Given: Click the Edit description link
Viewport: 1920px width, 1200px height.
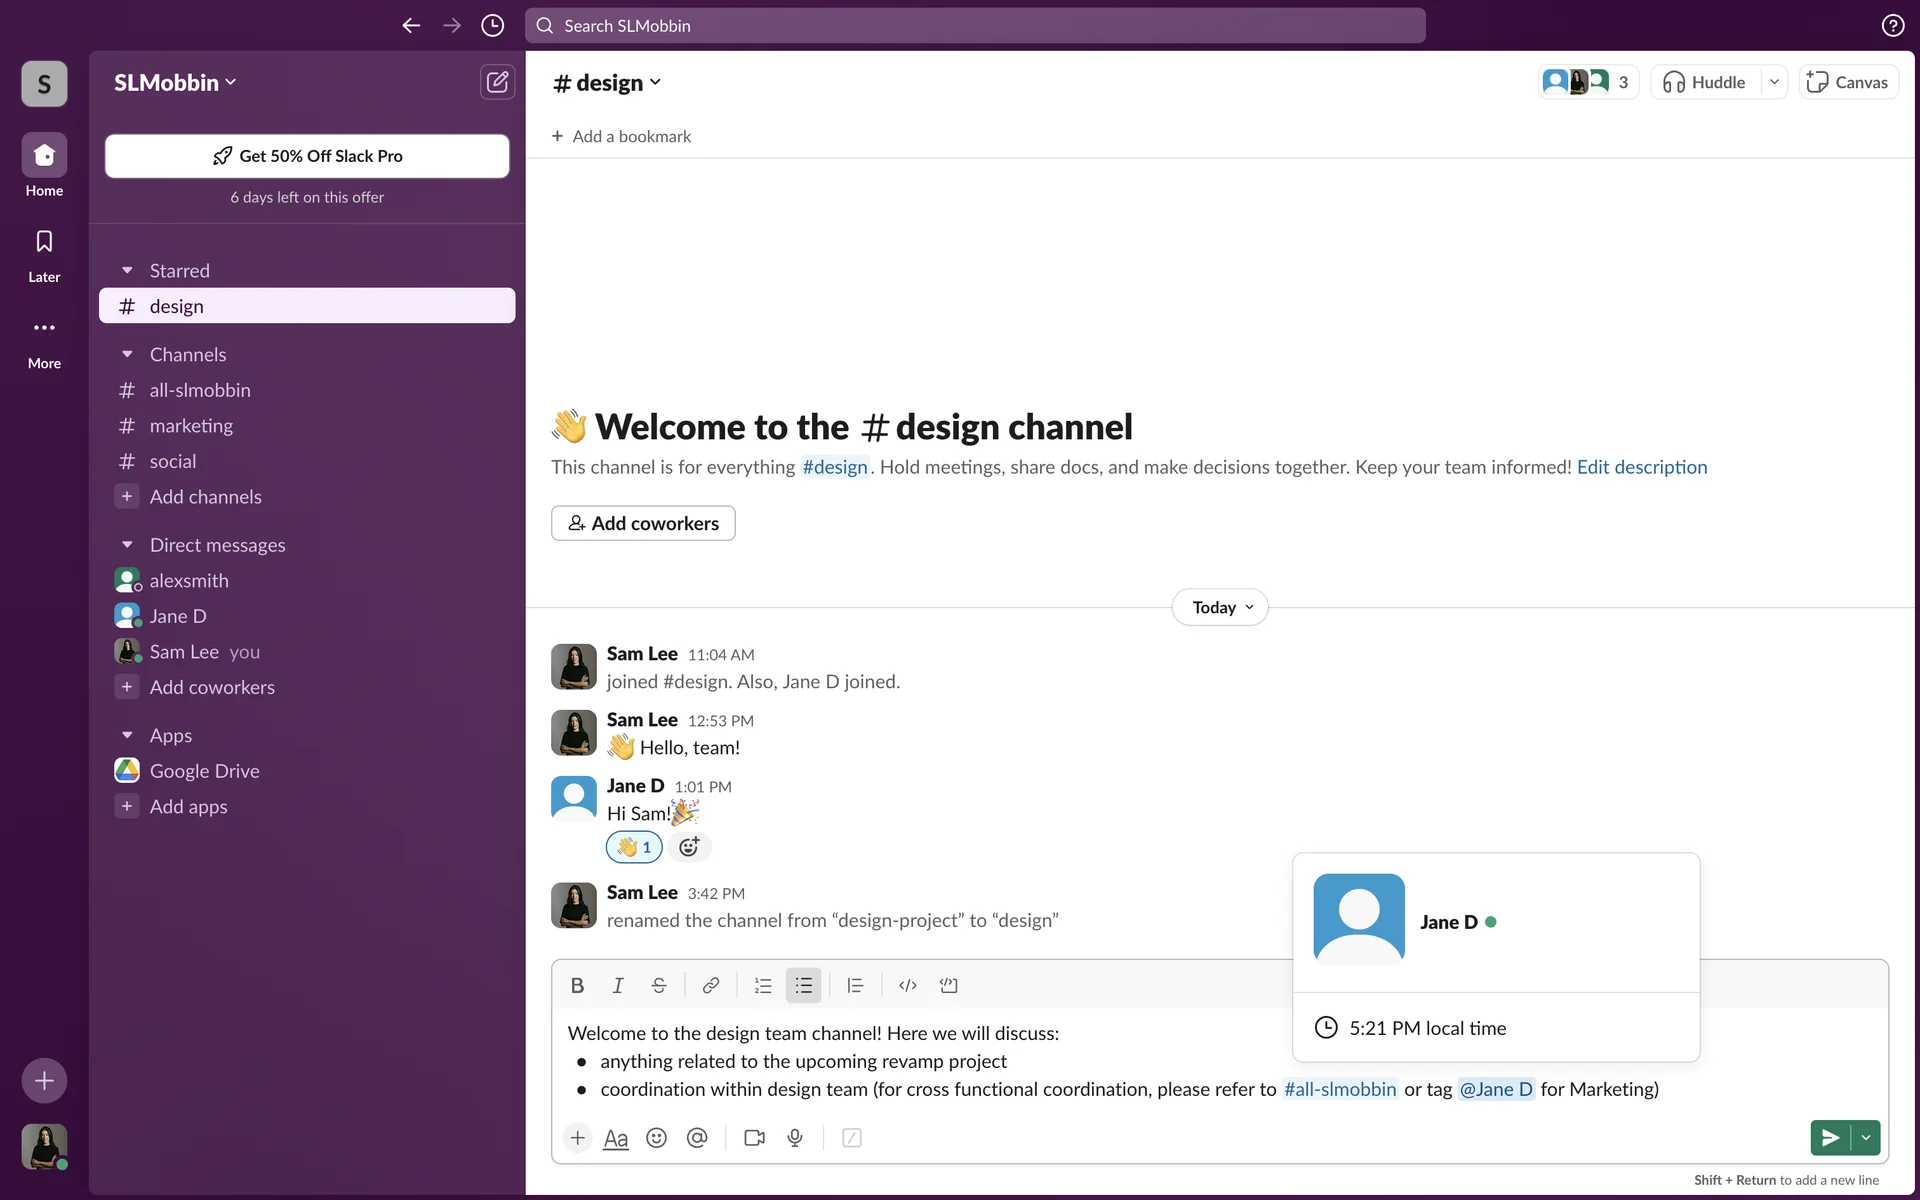Looking at the screenshot, I should tap(1641, 467).
